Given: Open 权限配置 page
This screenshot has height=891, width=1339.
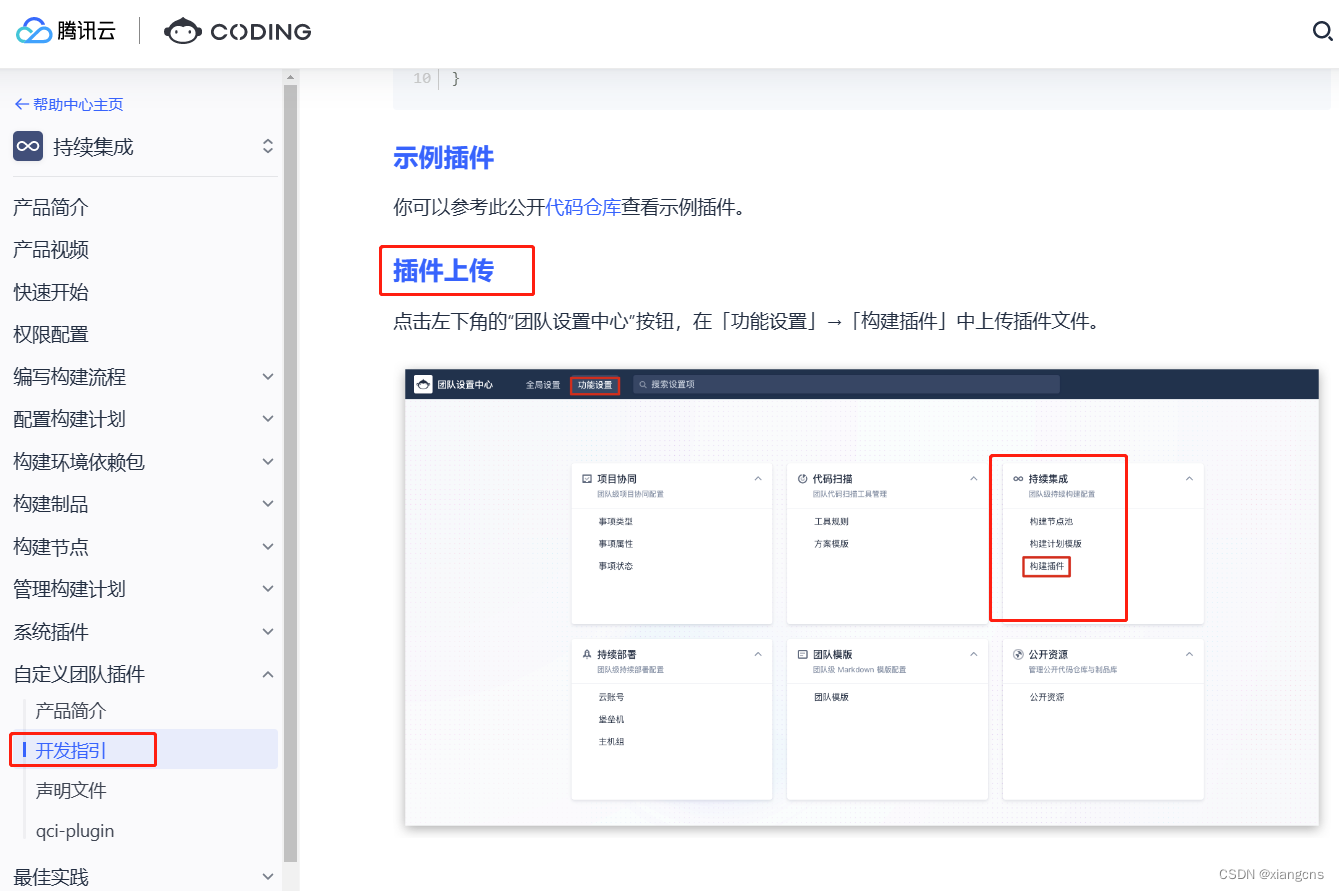Looking at the screenshot, I should 51,334.
